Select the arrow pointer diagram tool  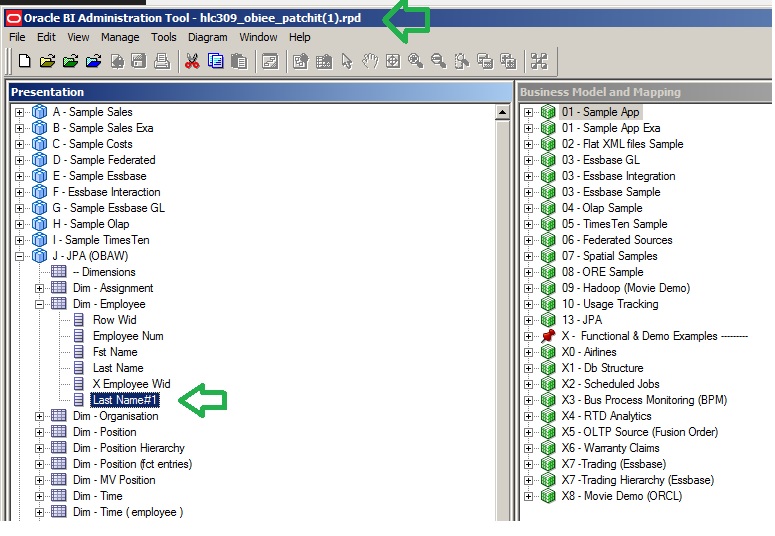coord(347,61)
